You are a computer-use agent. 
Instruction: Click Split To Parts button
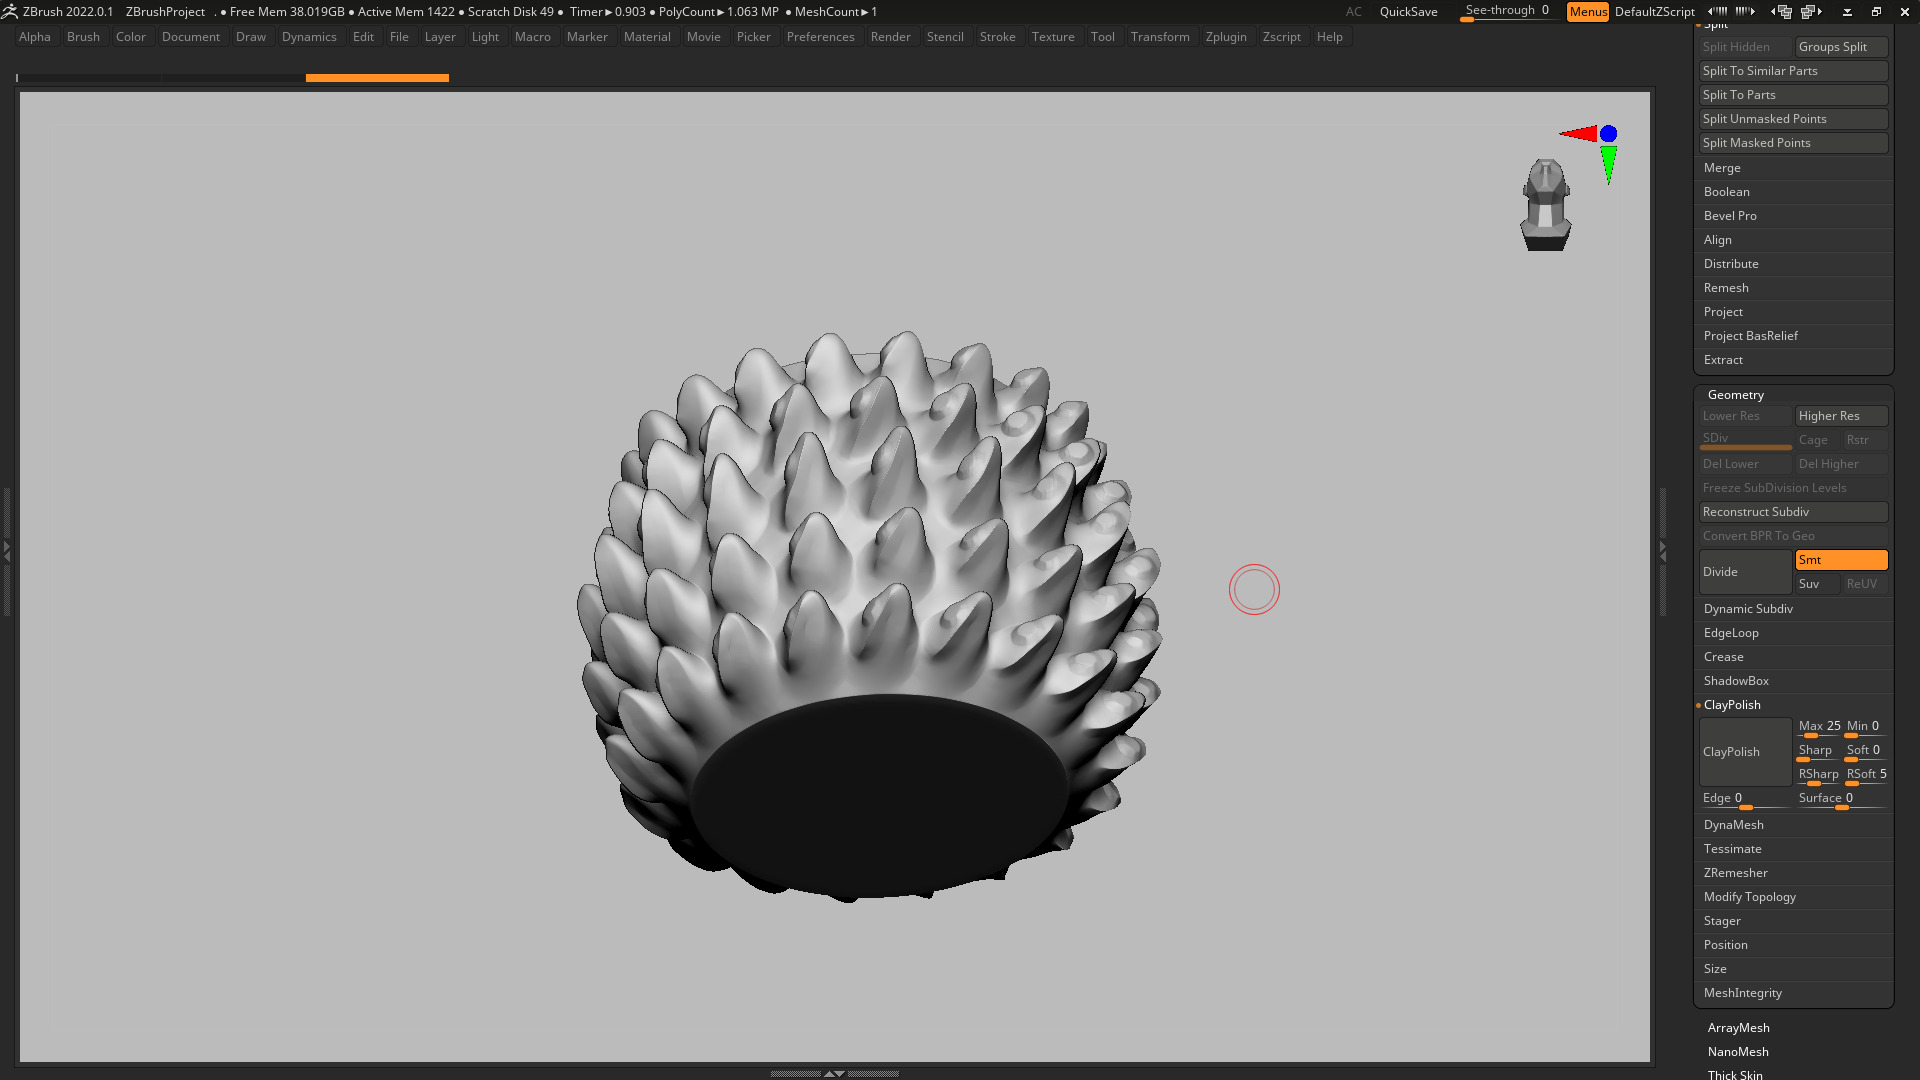pyautogui.click(x=1793, y=95)
